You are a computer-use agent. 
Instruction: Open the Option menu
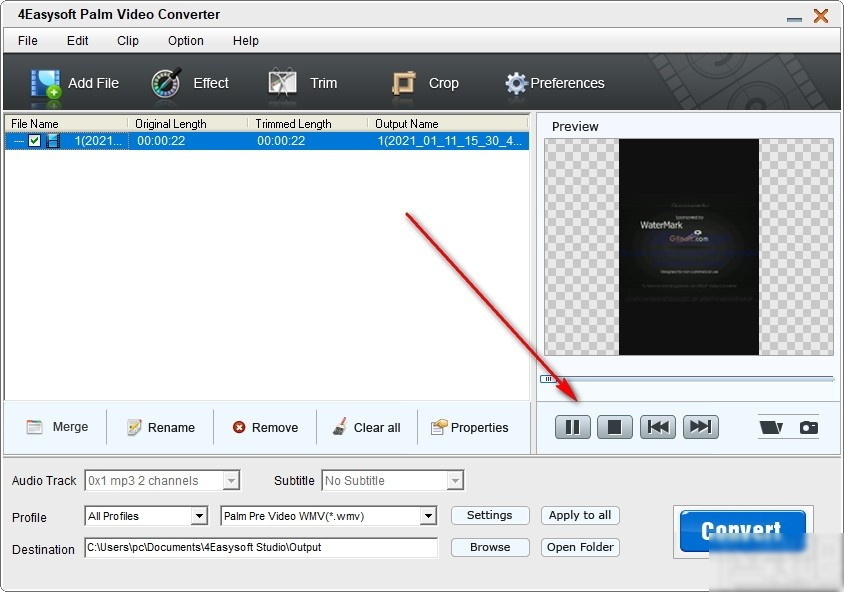click(186, 41)
